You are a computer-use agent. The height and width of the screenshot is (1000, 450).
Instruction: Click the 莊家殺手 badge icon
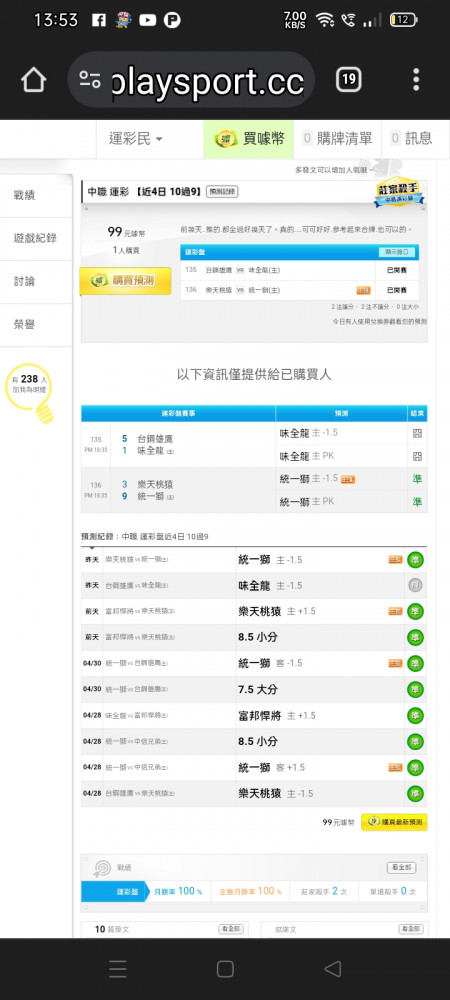399,192
